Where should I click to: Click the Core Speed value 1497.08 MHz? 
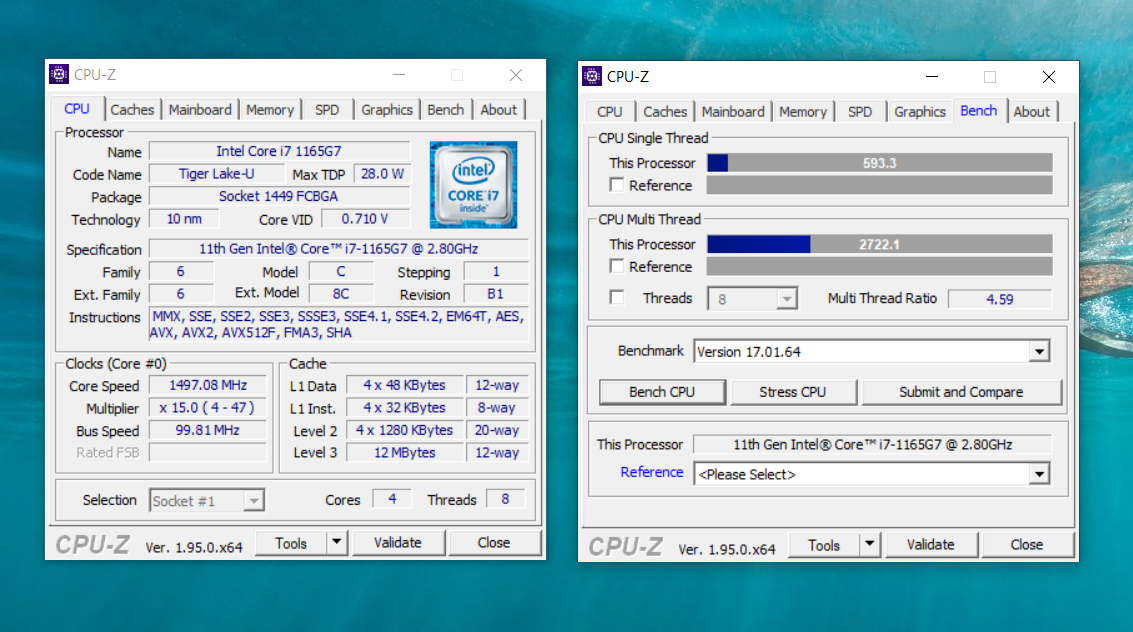[208, 386]
